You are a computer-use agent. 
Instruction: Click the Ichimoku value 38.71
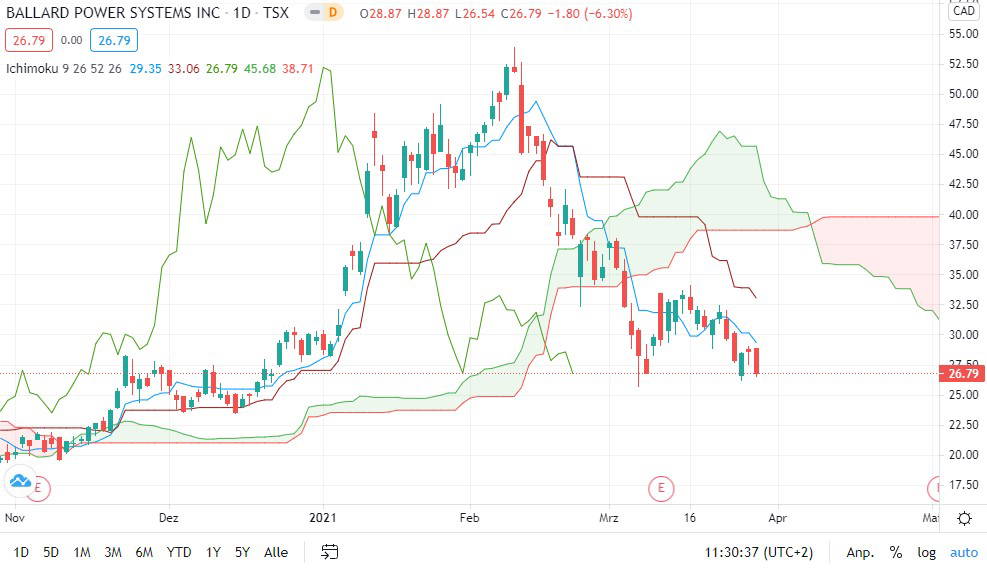[298, 69]
